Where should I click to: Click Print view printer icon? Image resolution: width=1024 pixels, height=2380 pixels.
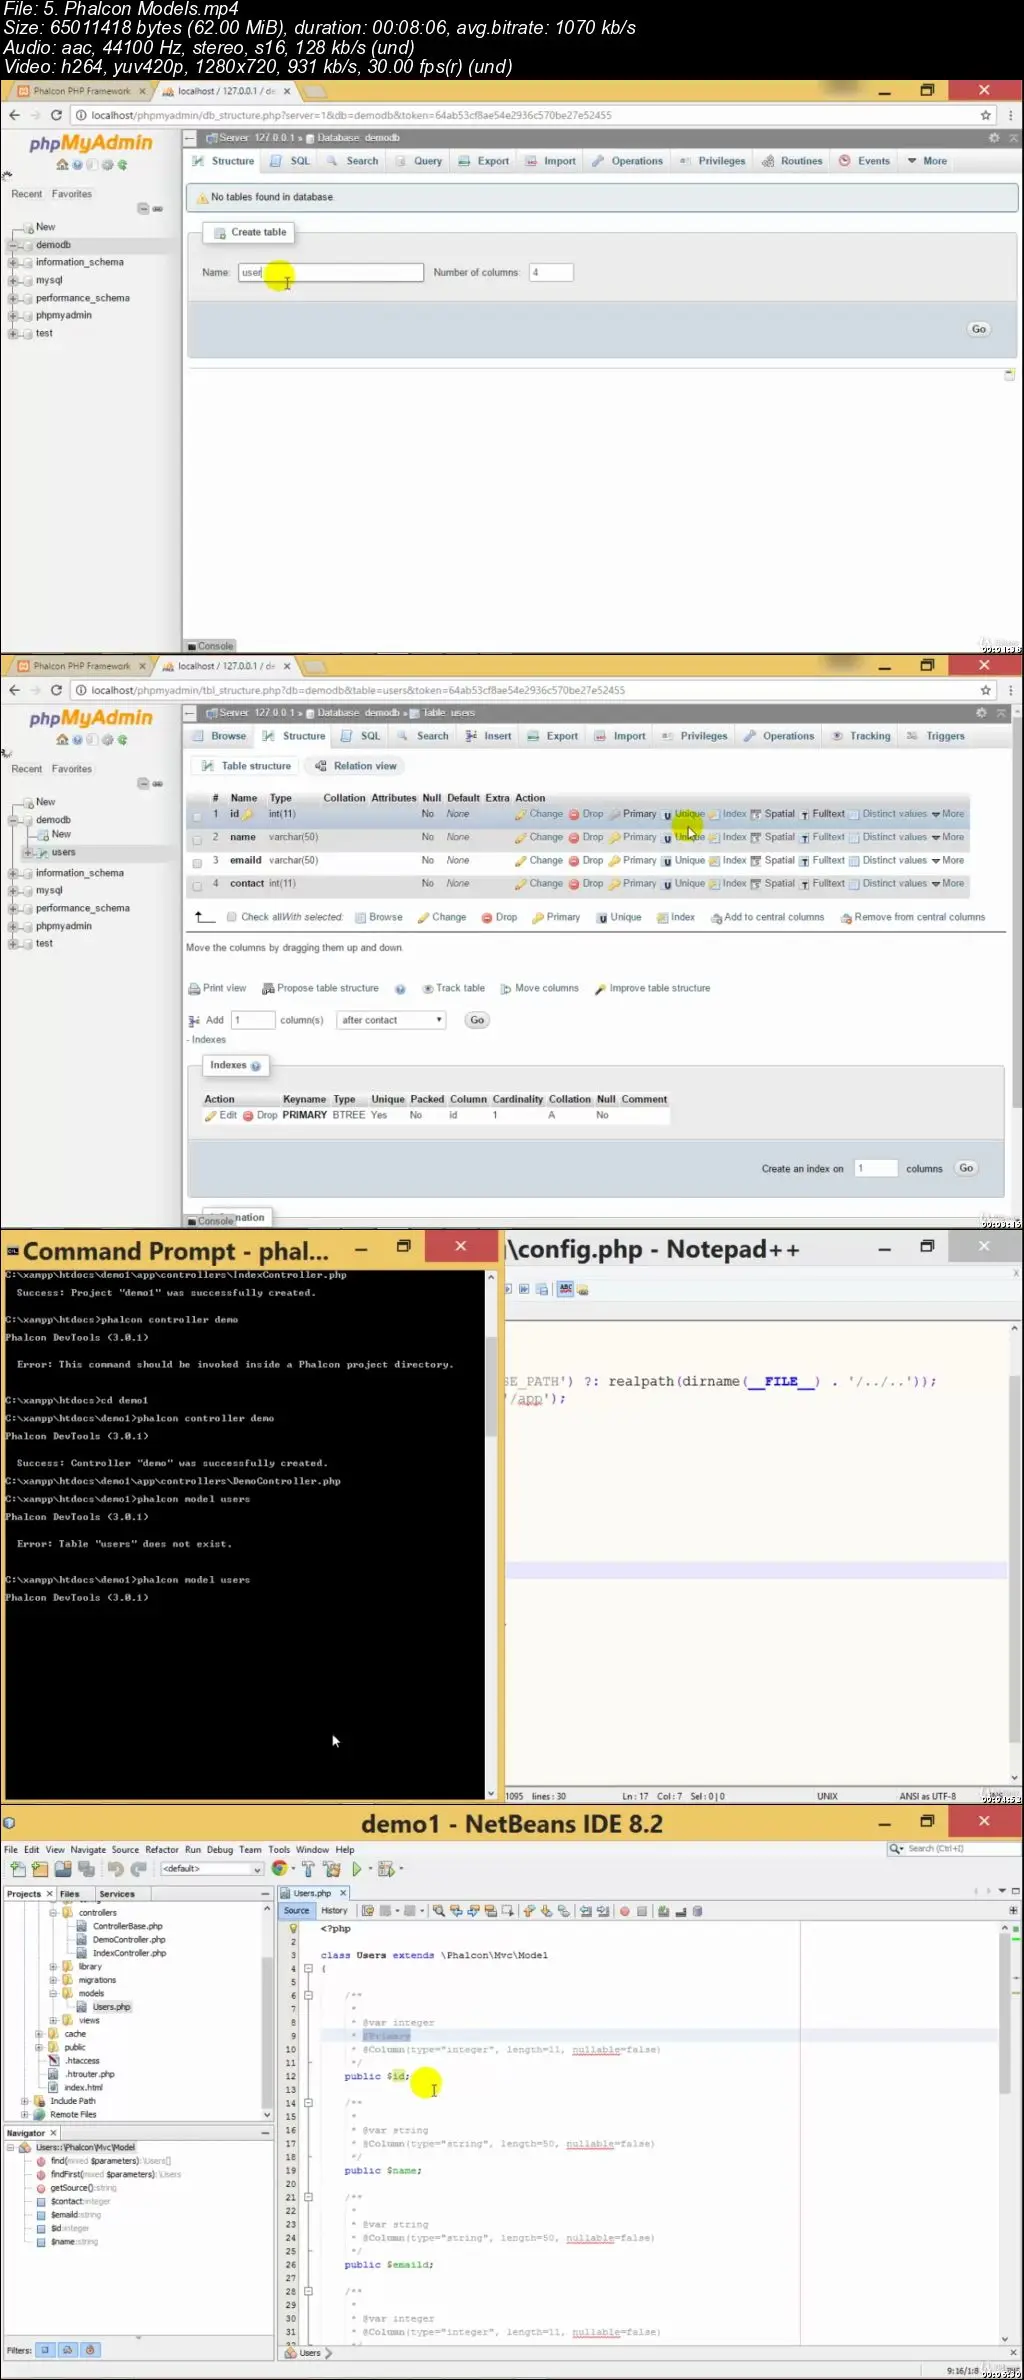[x=194, y=989]
